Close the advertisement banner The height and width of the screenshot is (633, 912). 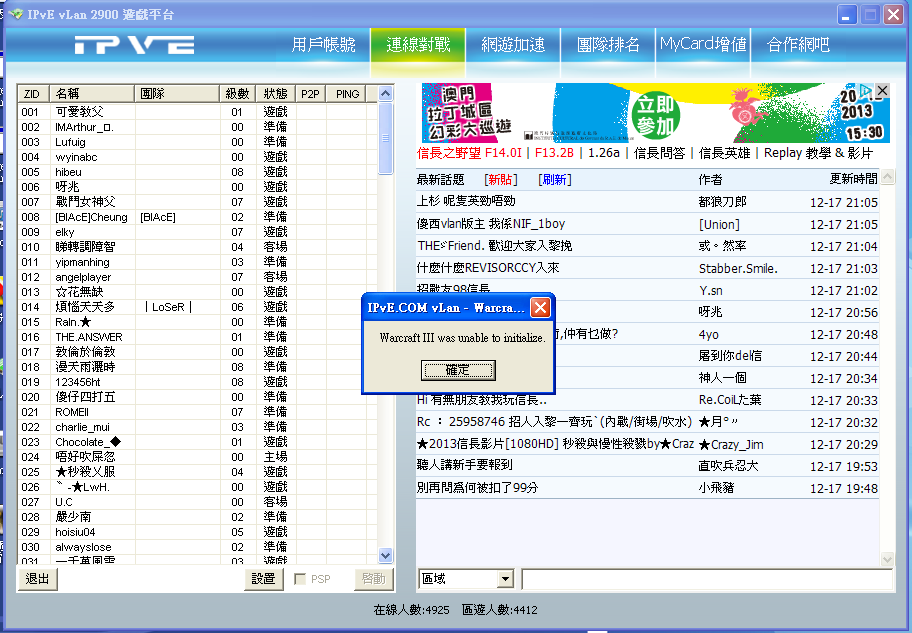point(882,90)
